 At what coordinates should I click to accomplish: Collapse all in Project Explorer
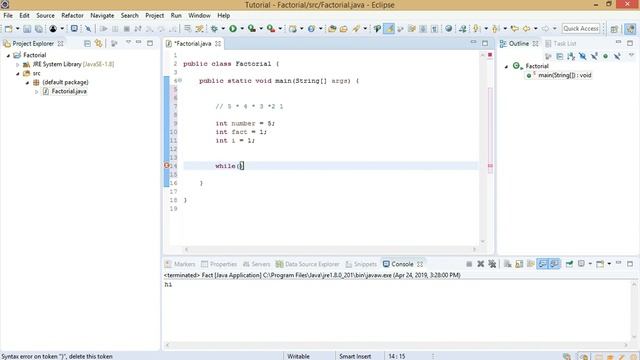point(87,43)
